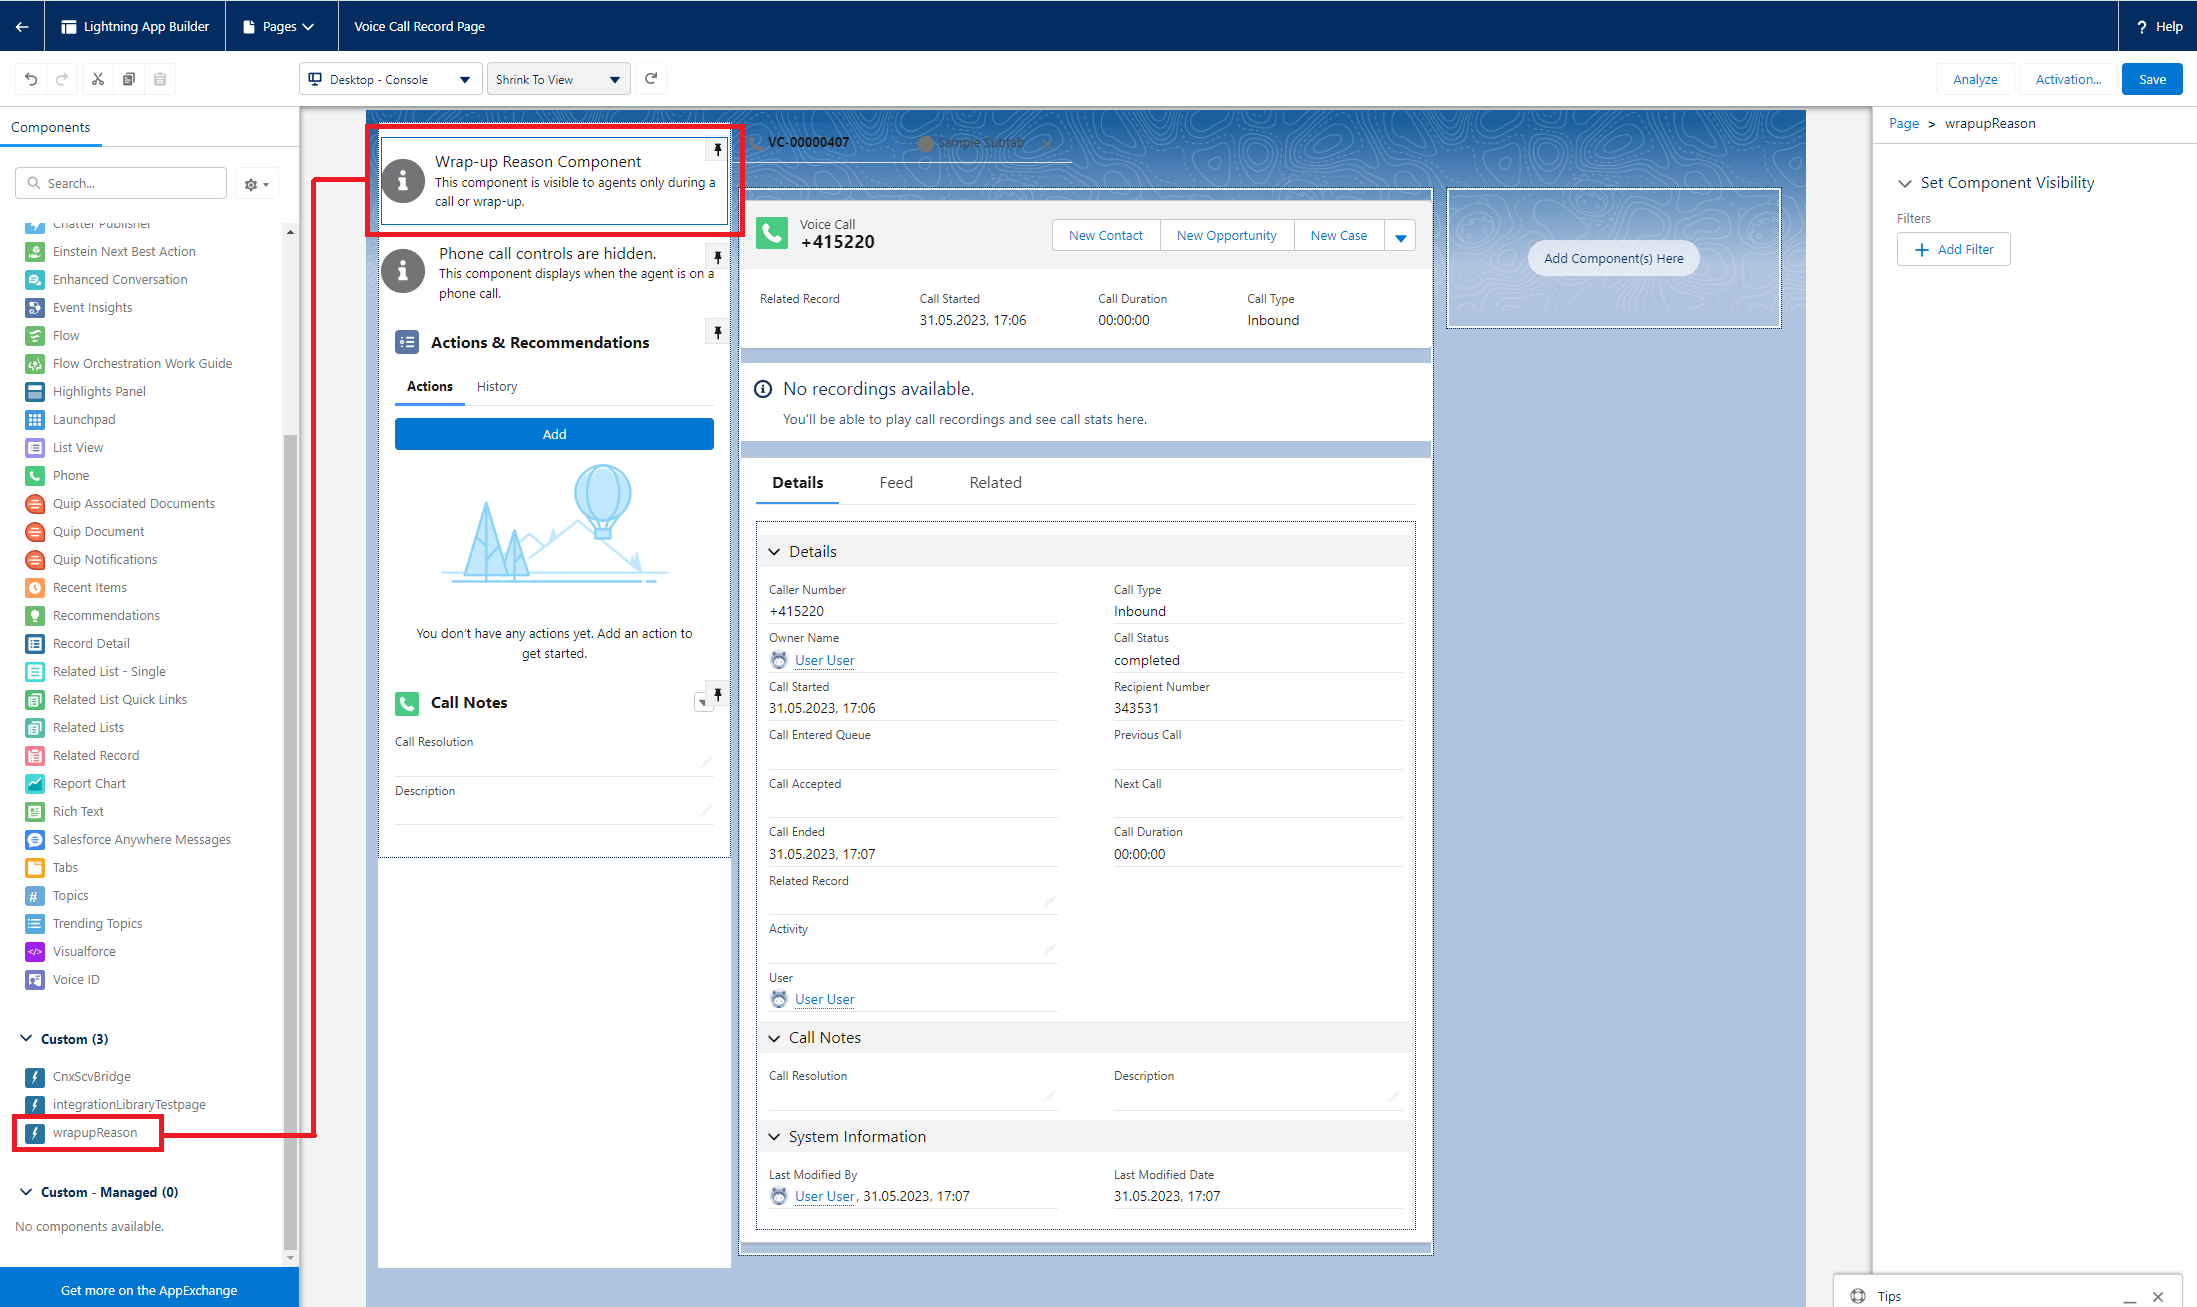The width and height of the screenshot is (2197, 1307).
Task: Open the Shrink To View dropdown
Action: pyautogui.click(x=558, y=79)
